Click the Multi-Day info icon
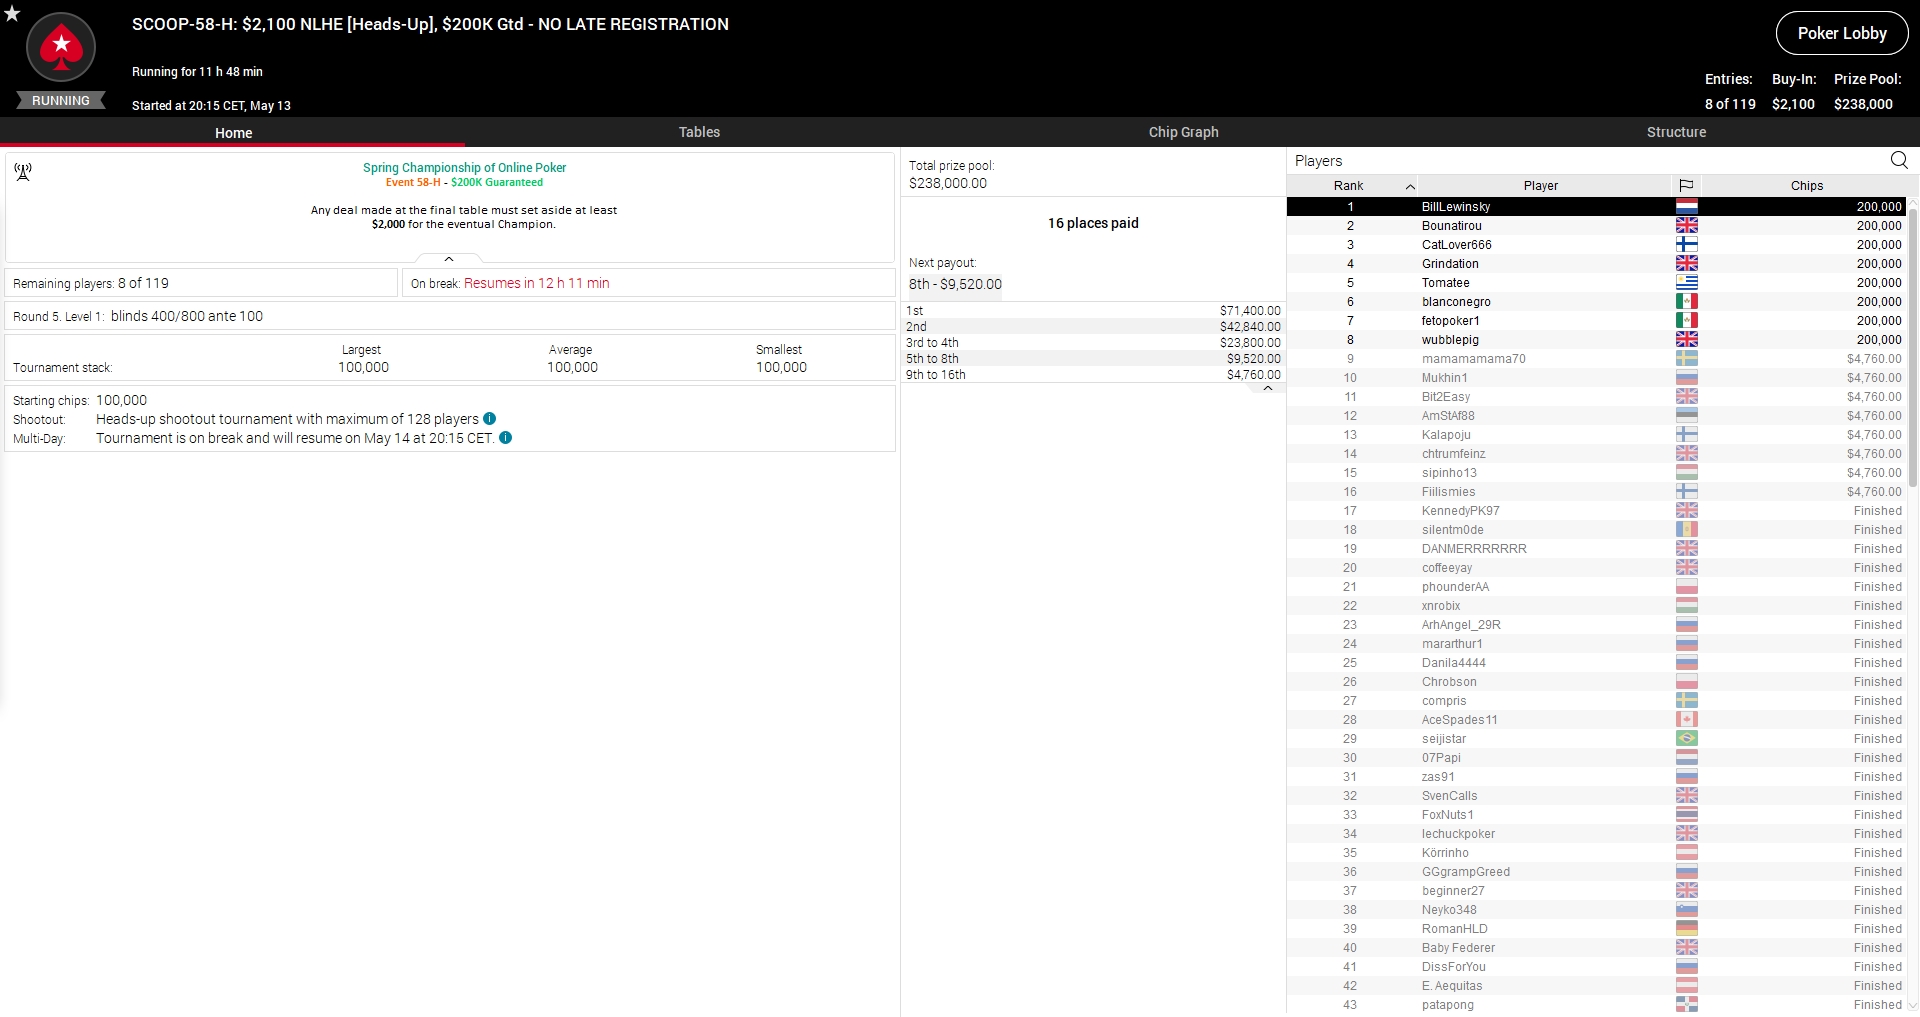The image size is (1920, 1017). [x=506, y=438]
